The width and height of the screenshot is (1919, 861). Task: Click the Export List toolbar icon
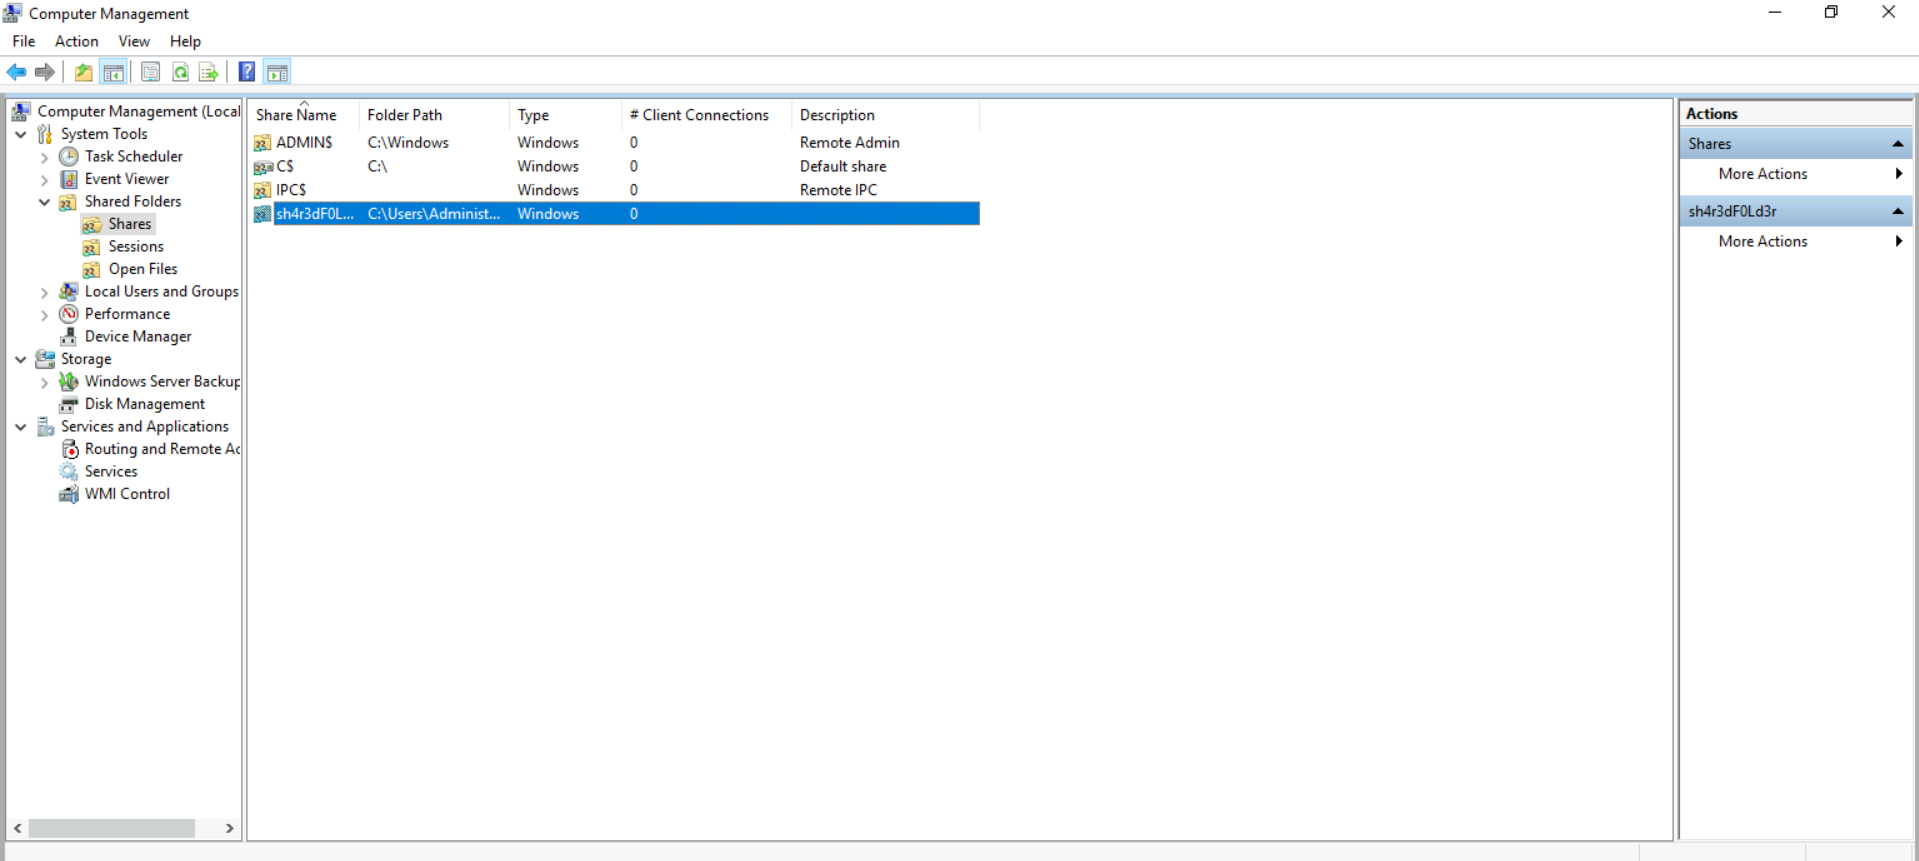(x=208, y=72)
